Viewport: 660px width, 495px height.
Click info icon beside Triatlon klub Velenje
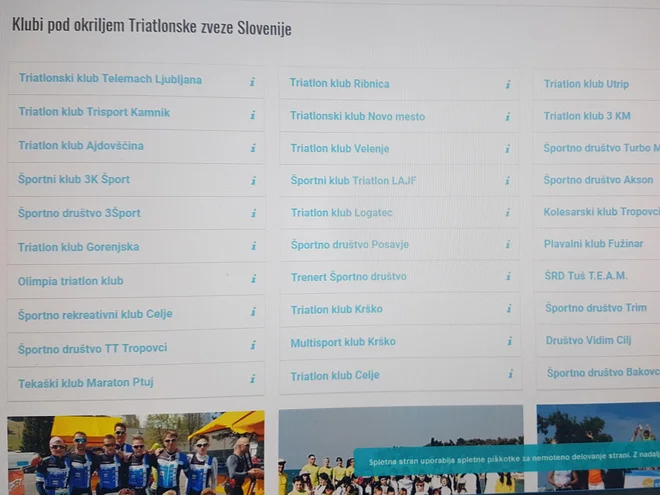[x=508, y=149]
